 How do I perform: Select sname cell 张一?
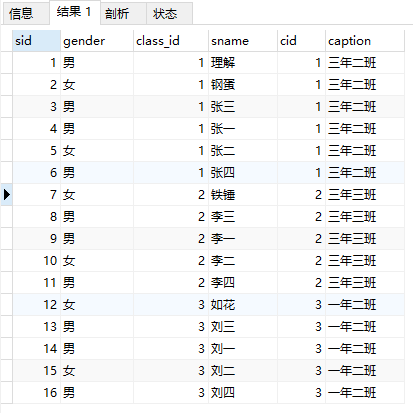click(x=243, y=128)
